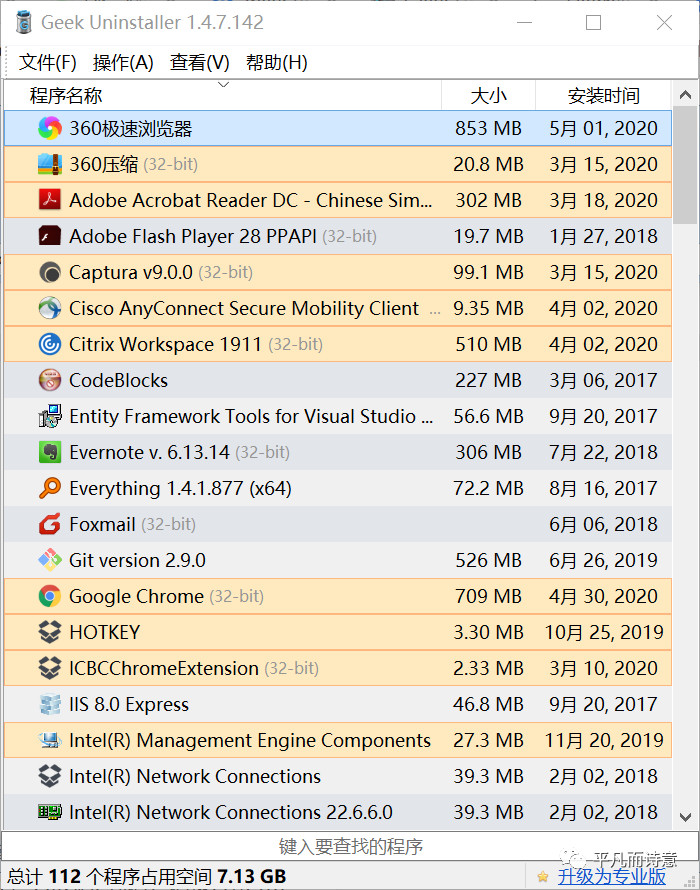This screenshot has width=700, height=890.
Task: Click the 510 MB size value
Action: click(488, 344)
